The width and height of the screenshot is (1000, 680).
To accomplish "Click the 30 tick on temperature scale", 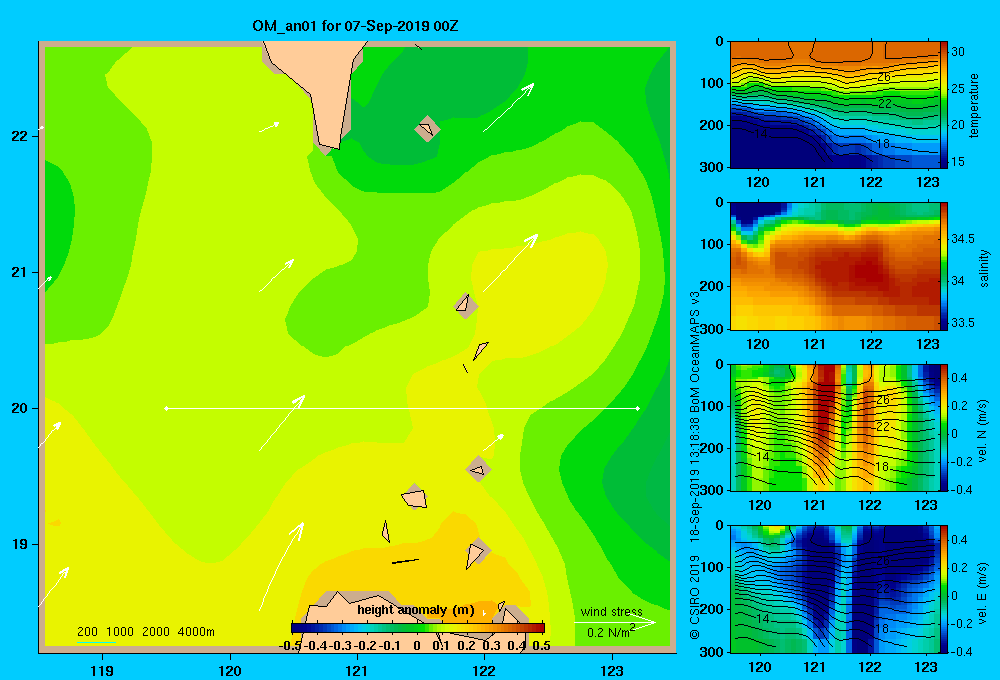I will 958,52.
